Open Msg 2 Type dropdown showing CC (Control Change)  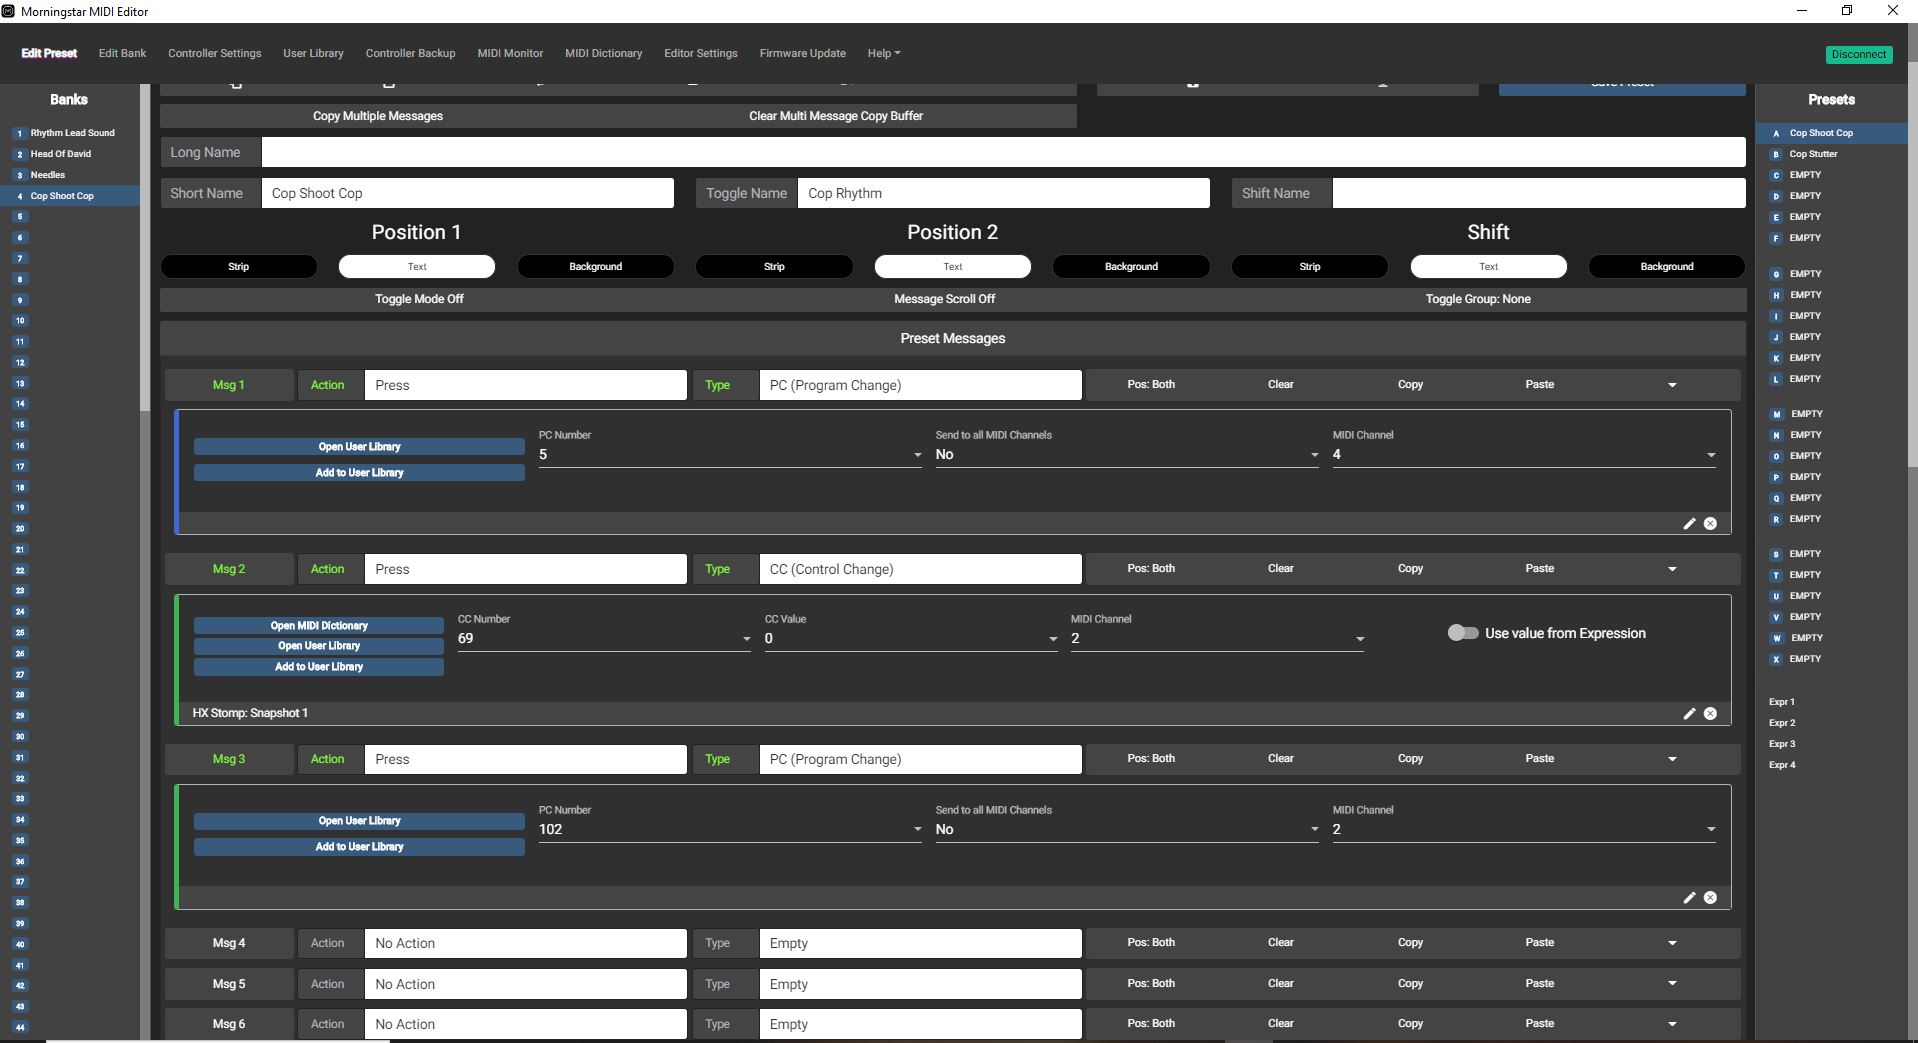click(x=920, y=569)
